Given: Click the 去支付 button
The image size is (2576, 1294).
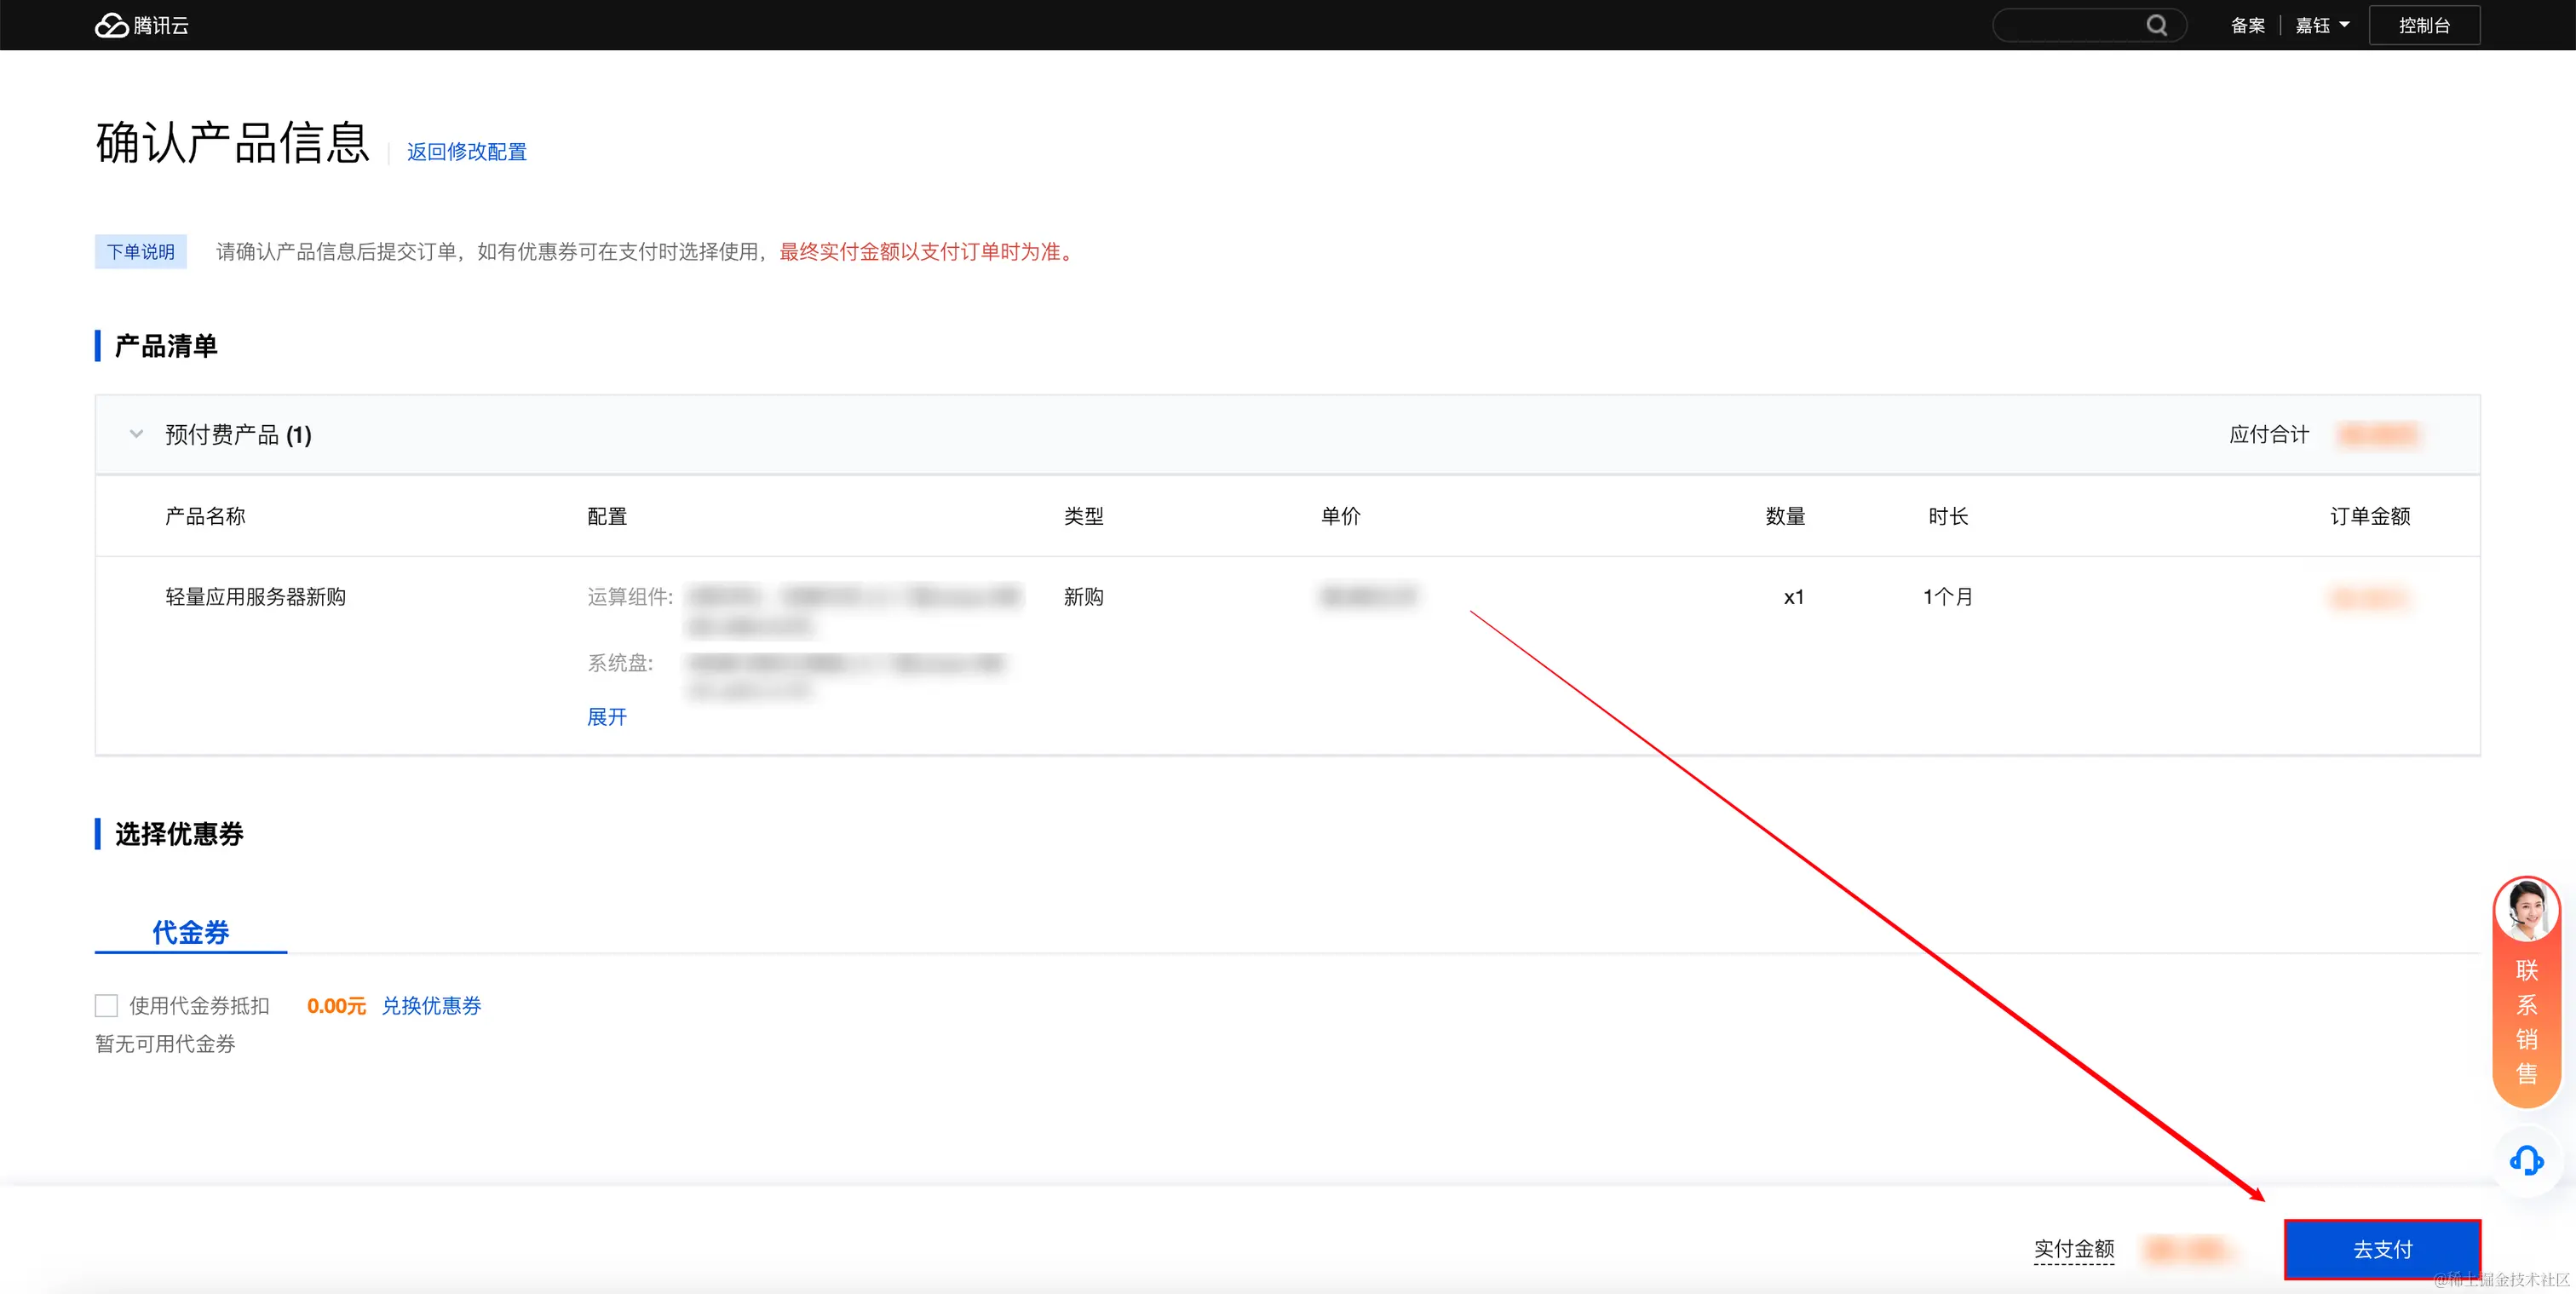Looking at the screenshot, I should (x=2381, y=1248).
